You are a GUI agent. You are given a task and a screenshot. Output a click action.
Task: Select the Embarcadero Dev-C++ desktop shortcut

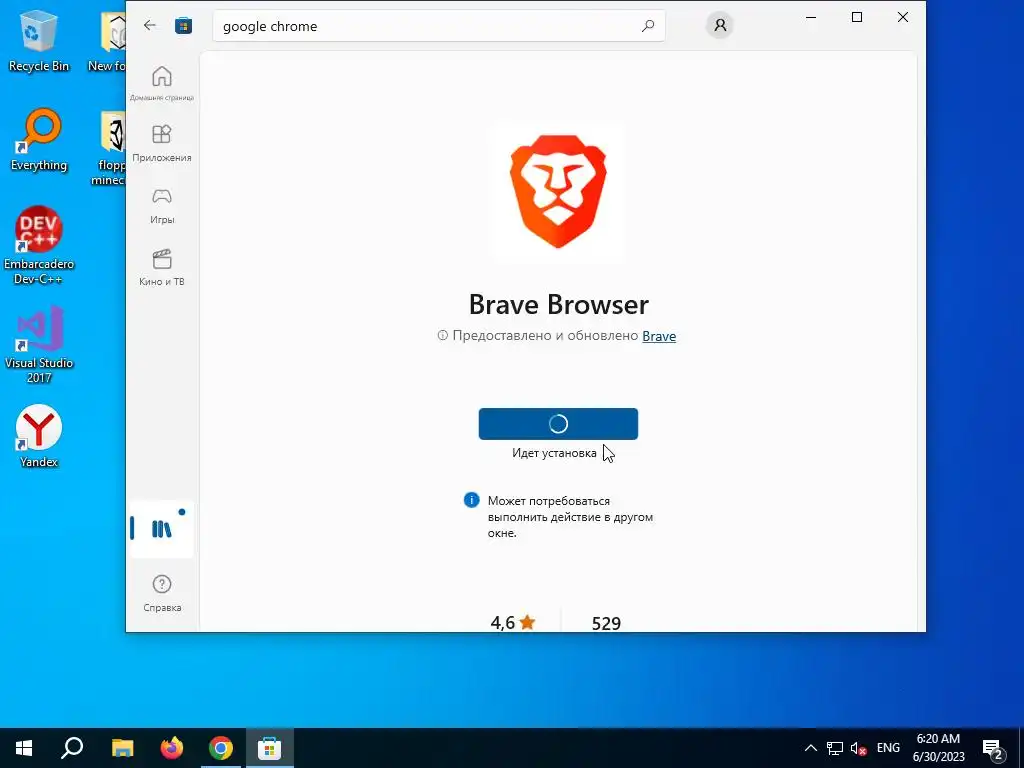coord(39,246)
